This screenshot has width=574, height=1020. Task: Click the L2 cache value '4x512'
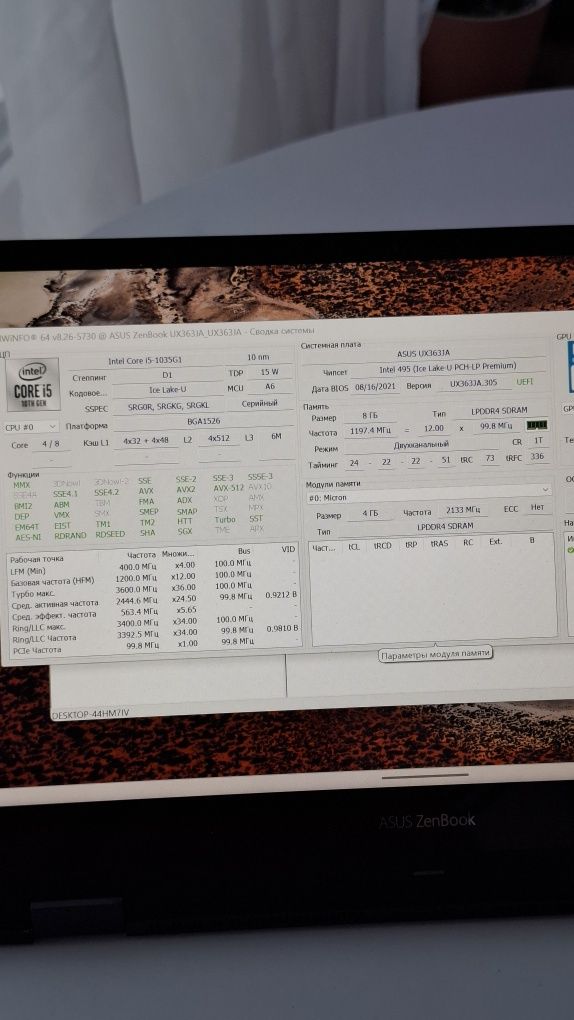pyautogui.click(x=219, y=438)
